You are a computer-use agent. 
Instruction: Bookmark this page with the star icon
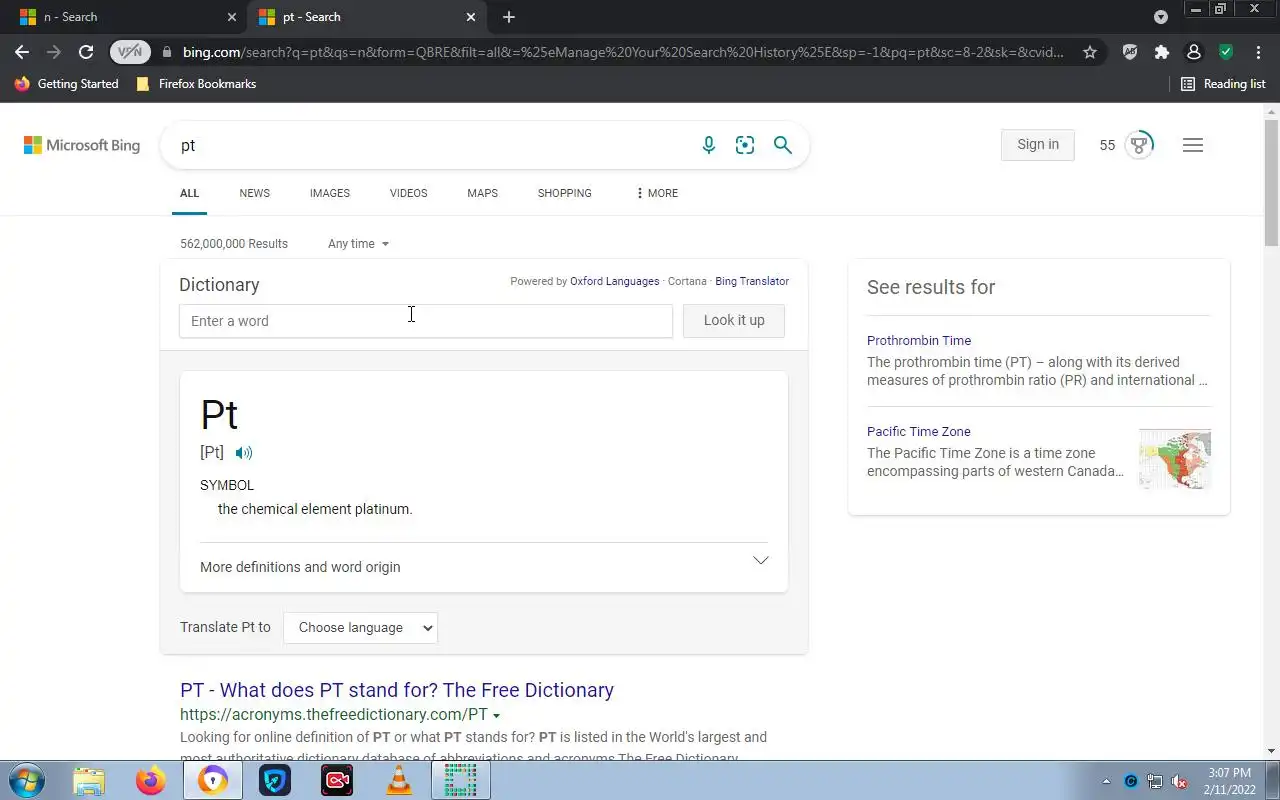tap(1090, 52)
